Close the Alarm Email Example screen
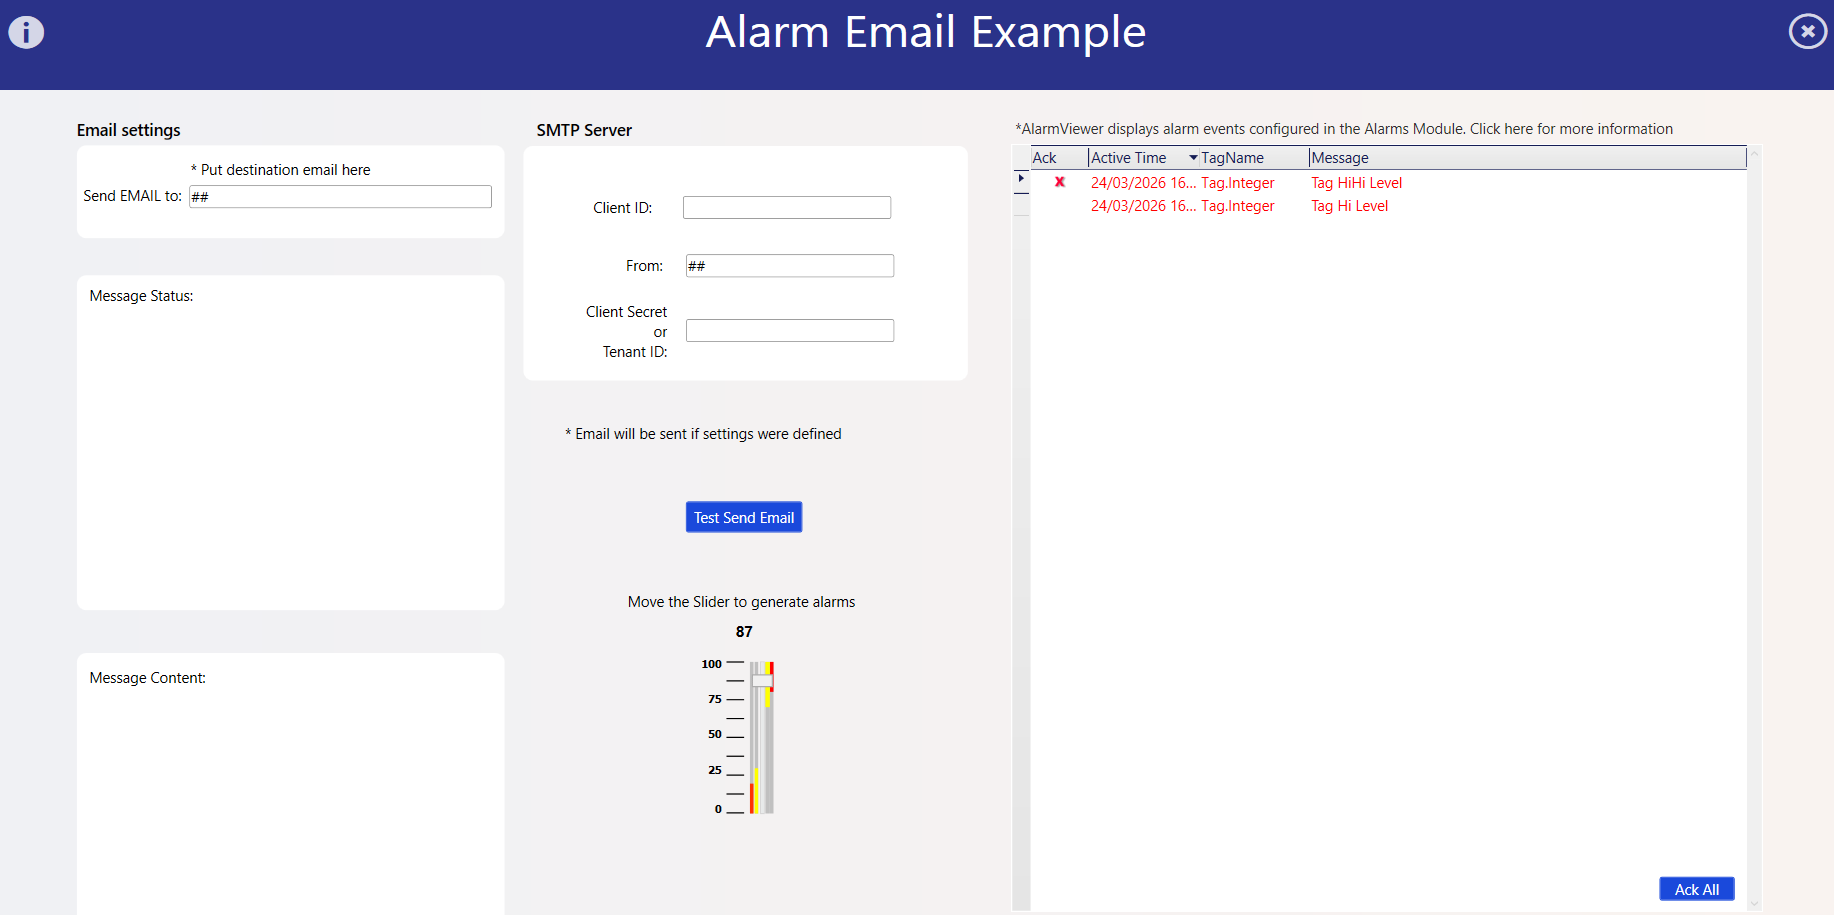1834x915 pixels. [x=1807, y=32]
